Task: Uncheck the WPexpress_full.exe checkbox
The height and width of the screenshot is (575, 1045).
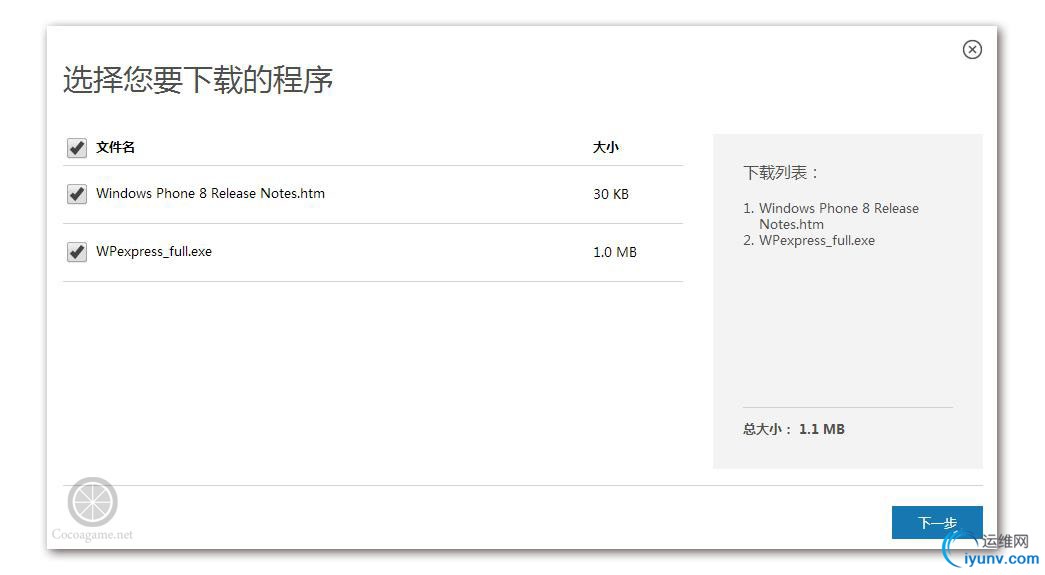Action: click(77, 252)
